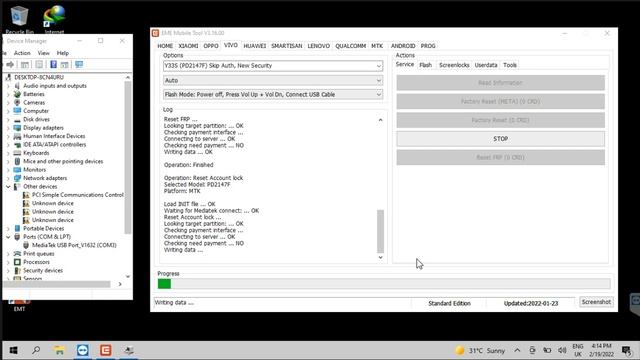Click the Screenshot button

click(x=596, y=302)
